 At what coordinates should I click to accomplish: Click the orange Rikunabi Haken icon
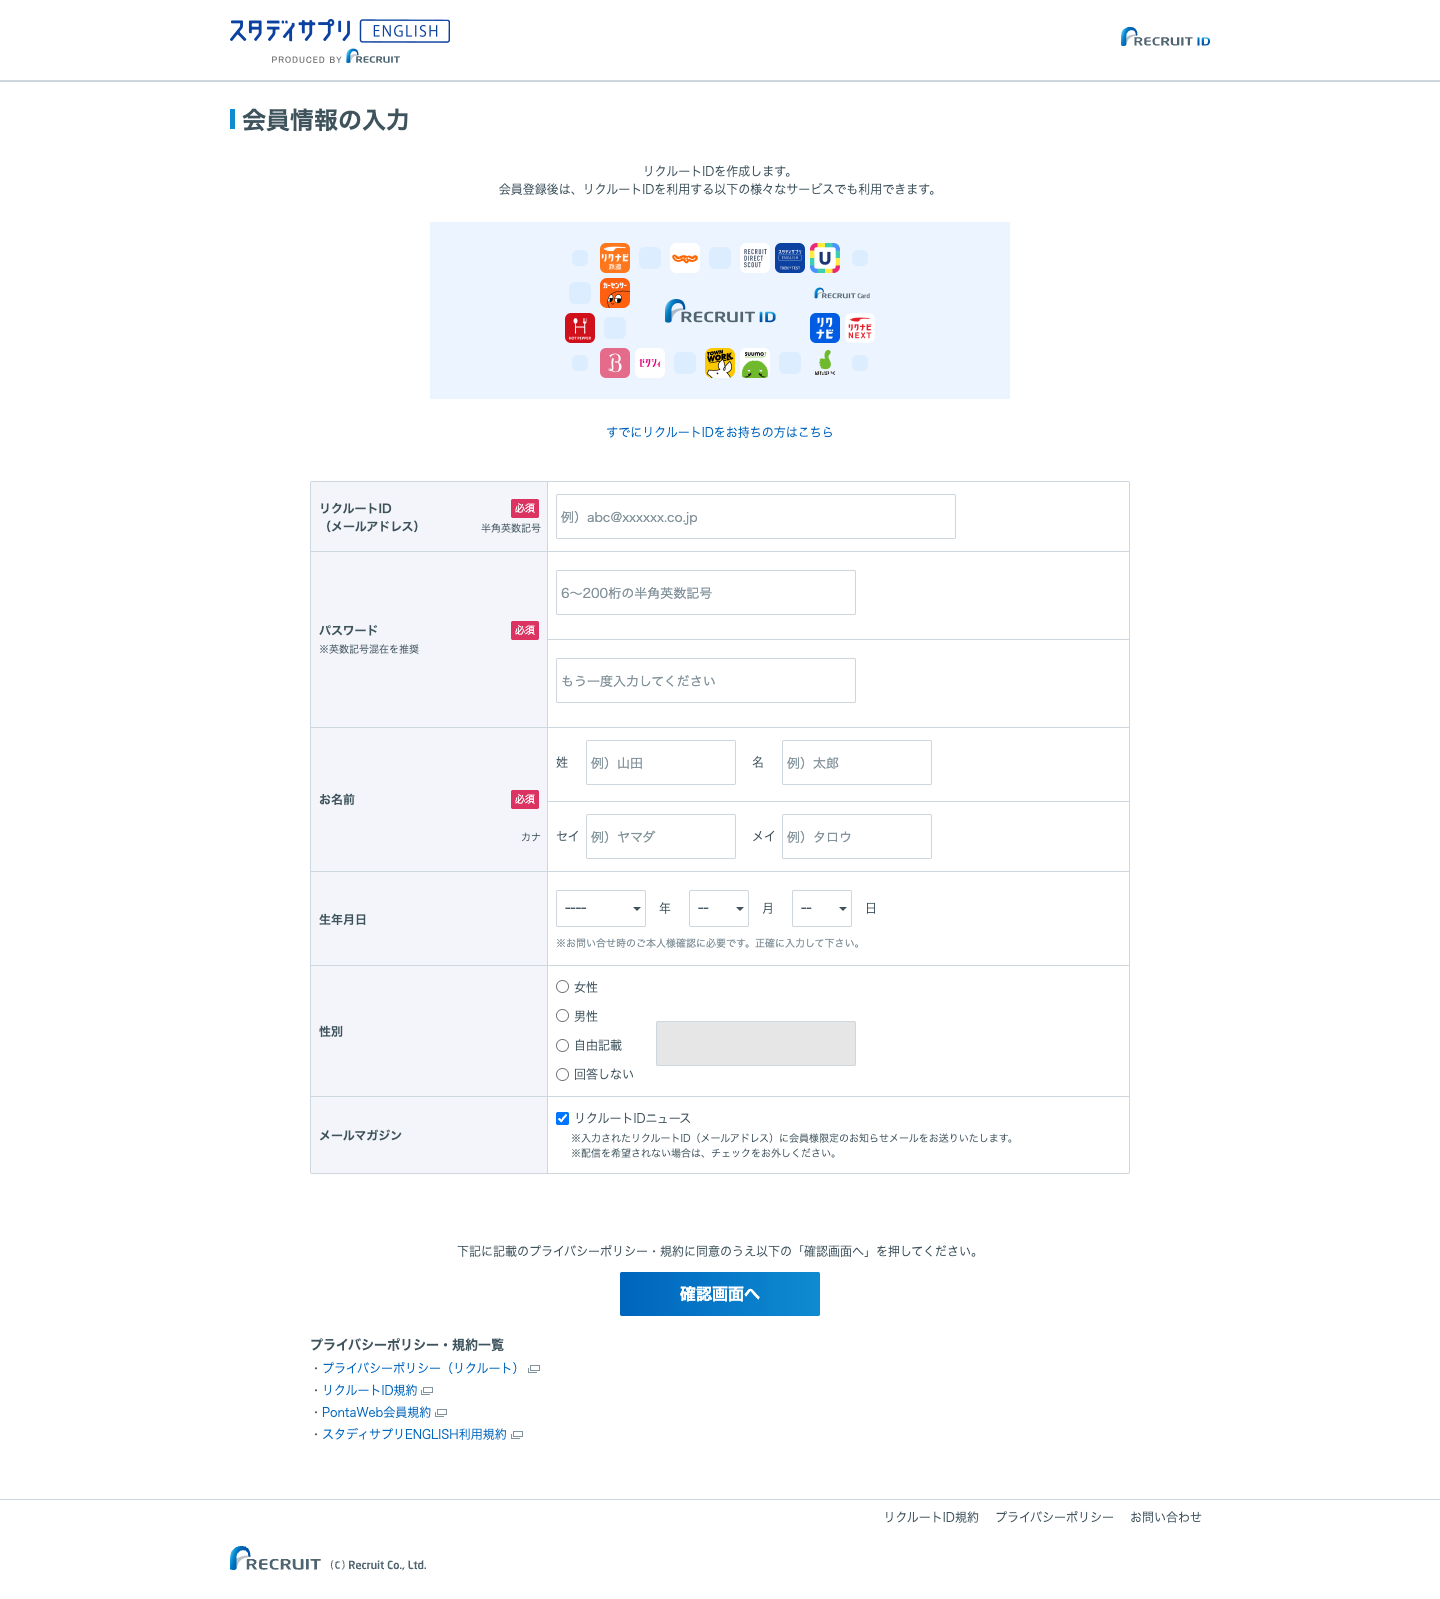(615, 258)
